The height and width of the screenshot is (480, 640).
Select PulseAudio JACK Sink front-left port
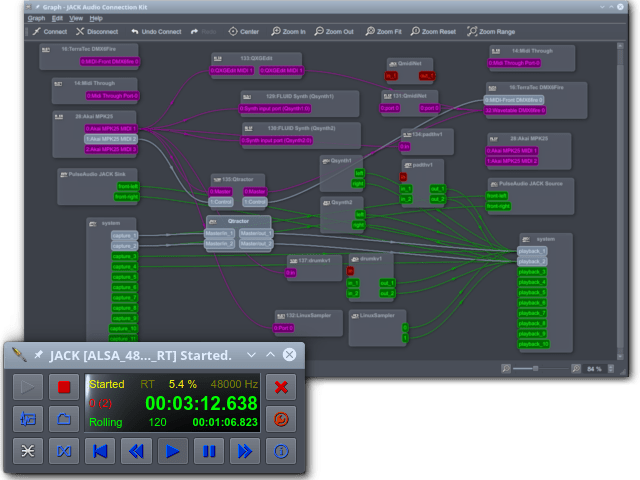128,187
